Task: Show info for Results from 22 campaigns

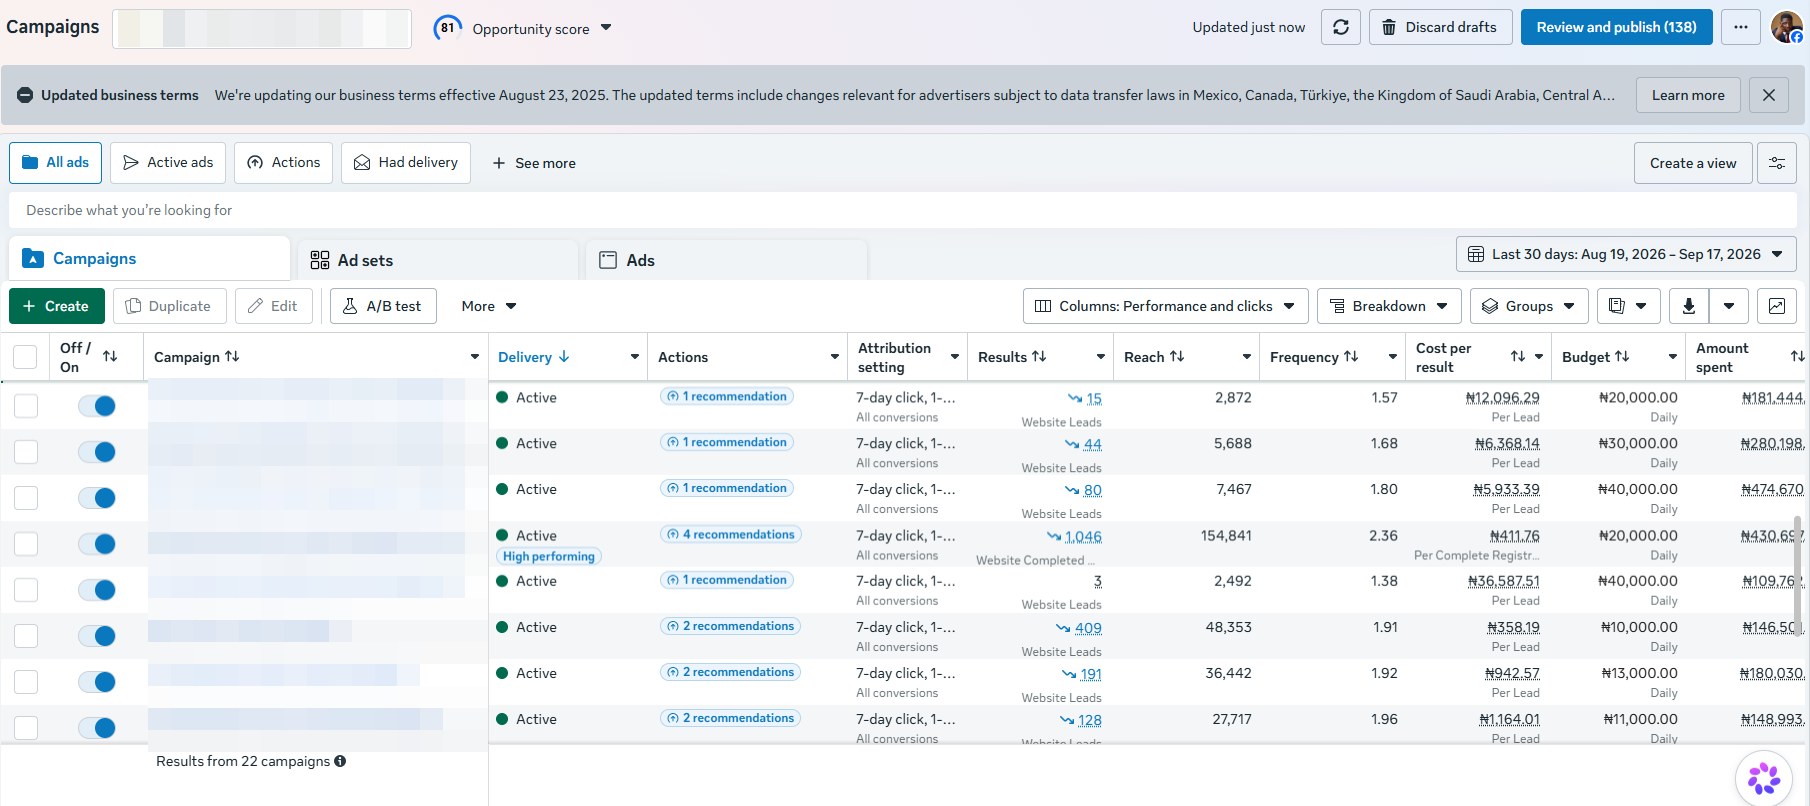Action: [x=340, y=761]
